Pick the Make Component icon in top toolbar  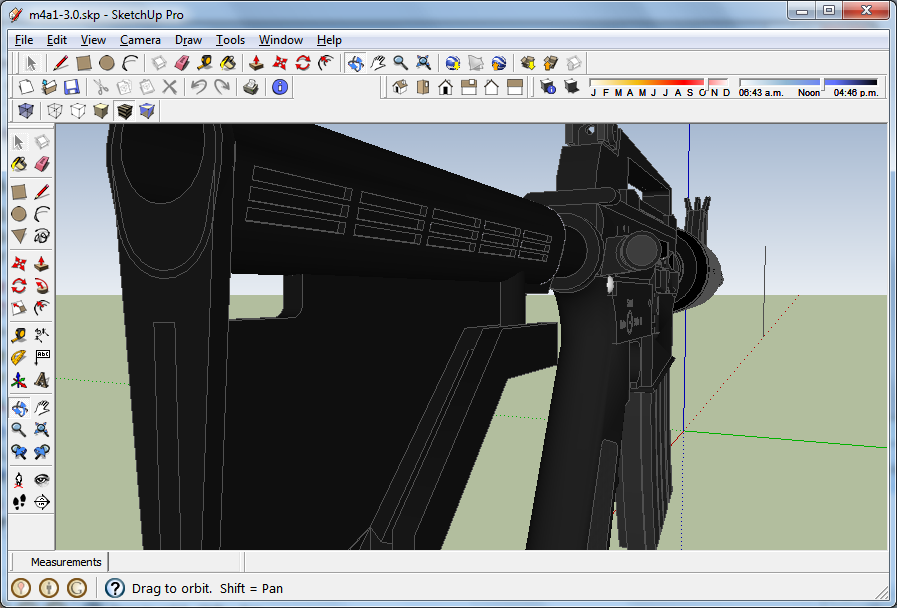pyautogui.click(x=159, y=63)
